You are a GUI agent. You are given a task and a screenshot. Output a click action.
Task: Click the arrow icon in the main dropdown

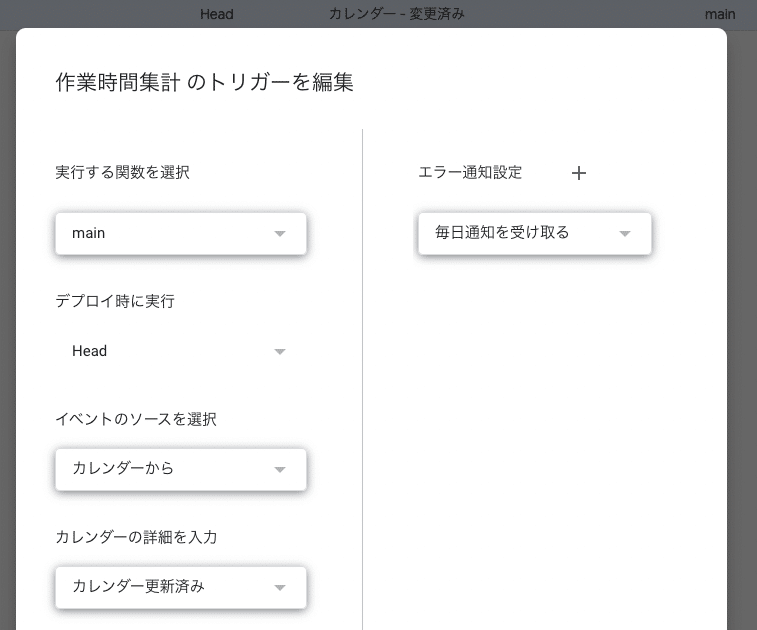280,234
